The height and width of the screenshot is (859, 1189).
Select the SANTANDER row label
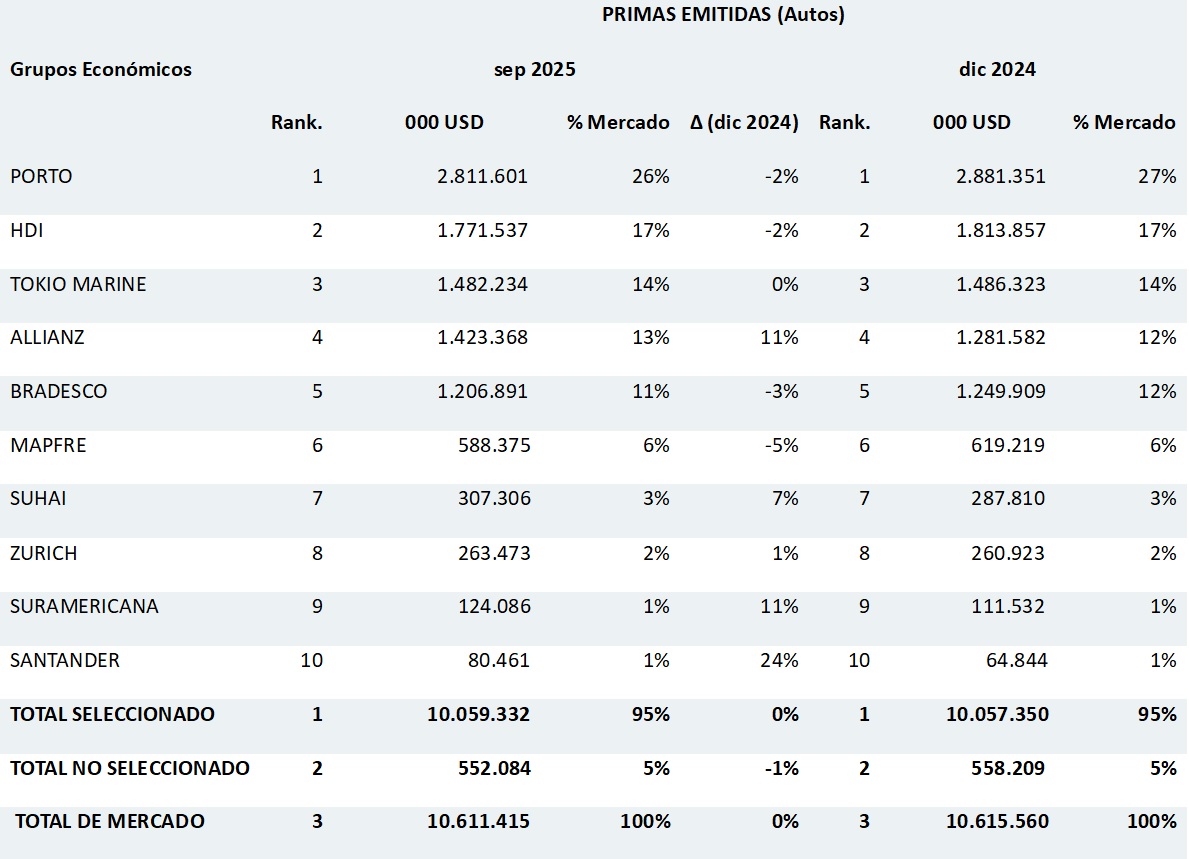[x=65, y=660]
